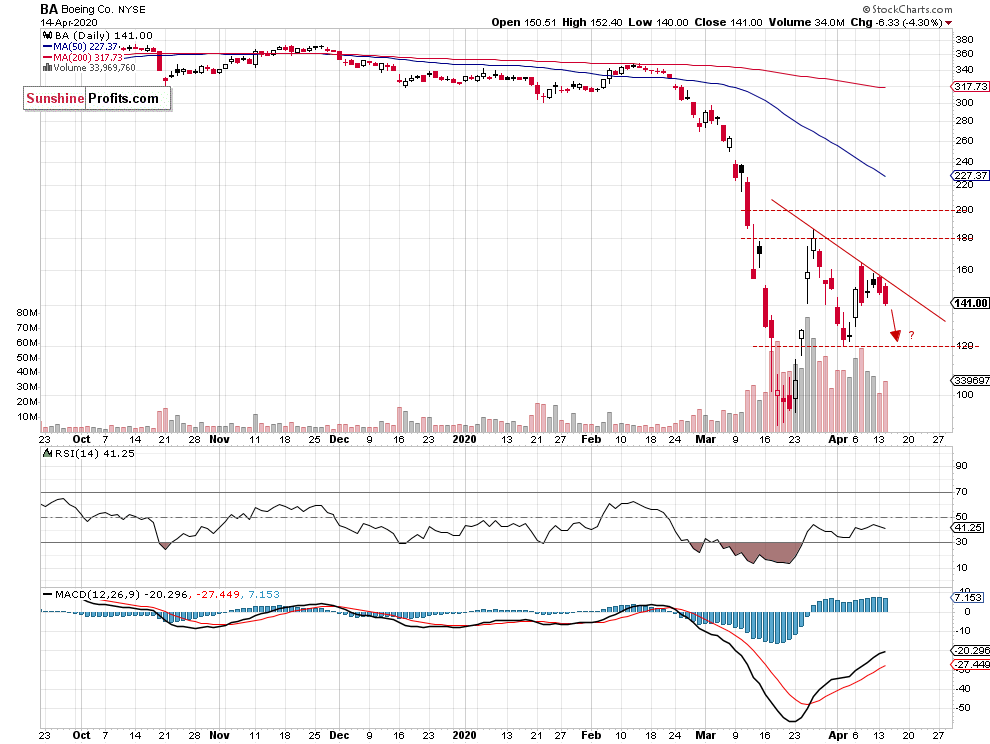Click the 227.37 price tag on right axis
This screenshot has height=744, width=990.
coord(970,176)
